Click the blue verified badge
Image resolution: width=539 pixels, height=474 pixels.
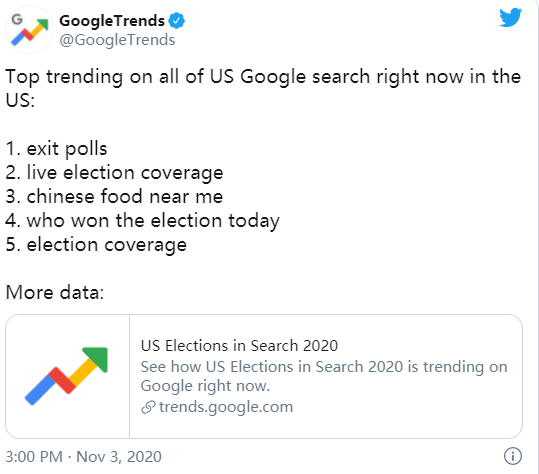pos(177,21)
